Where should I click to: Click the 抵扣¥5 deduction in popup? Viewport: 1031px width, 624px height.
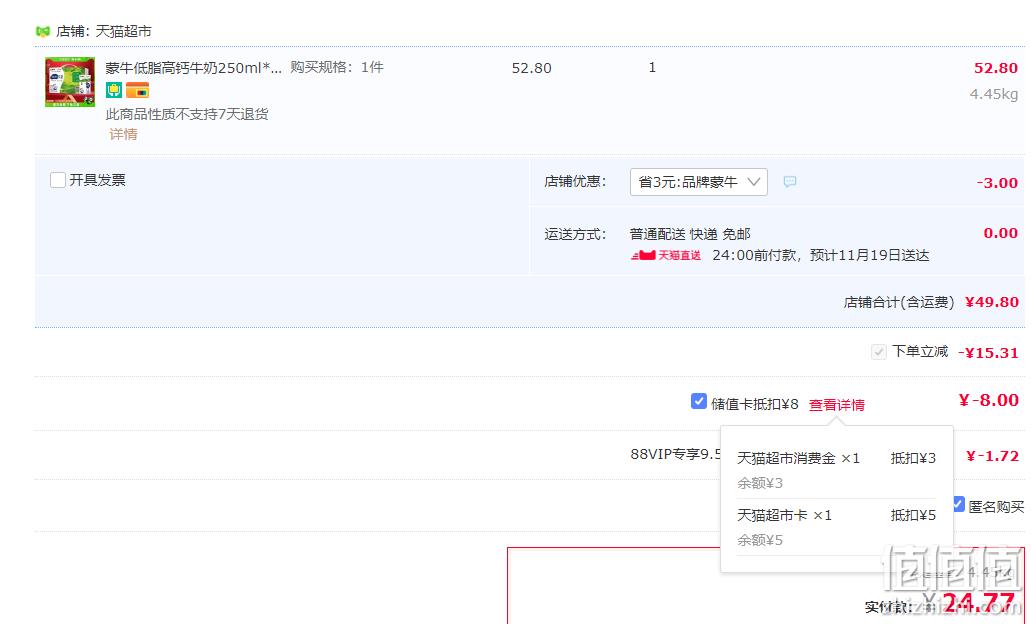[913, 516]
